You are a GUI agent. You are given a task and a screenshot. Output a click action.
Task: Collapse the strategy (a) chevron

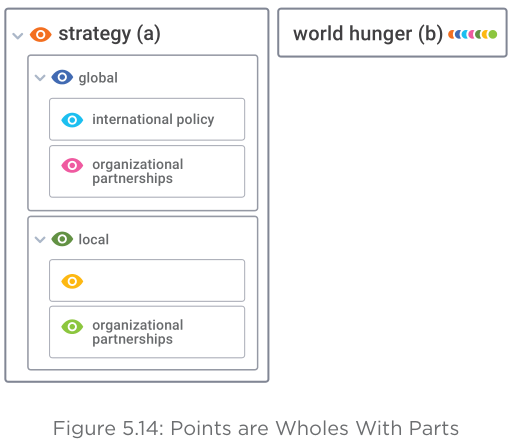pyautogui.click(x=18, y=35)
